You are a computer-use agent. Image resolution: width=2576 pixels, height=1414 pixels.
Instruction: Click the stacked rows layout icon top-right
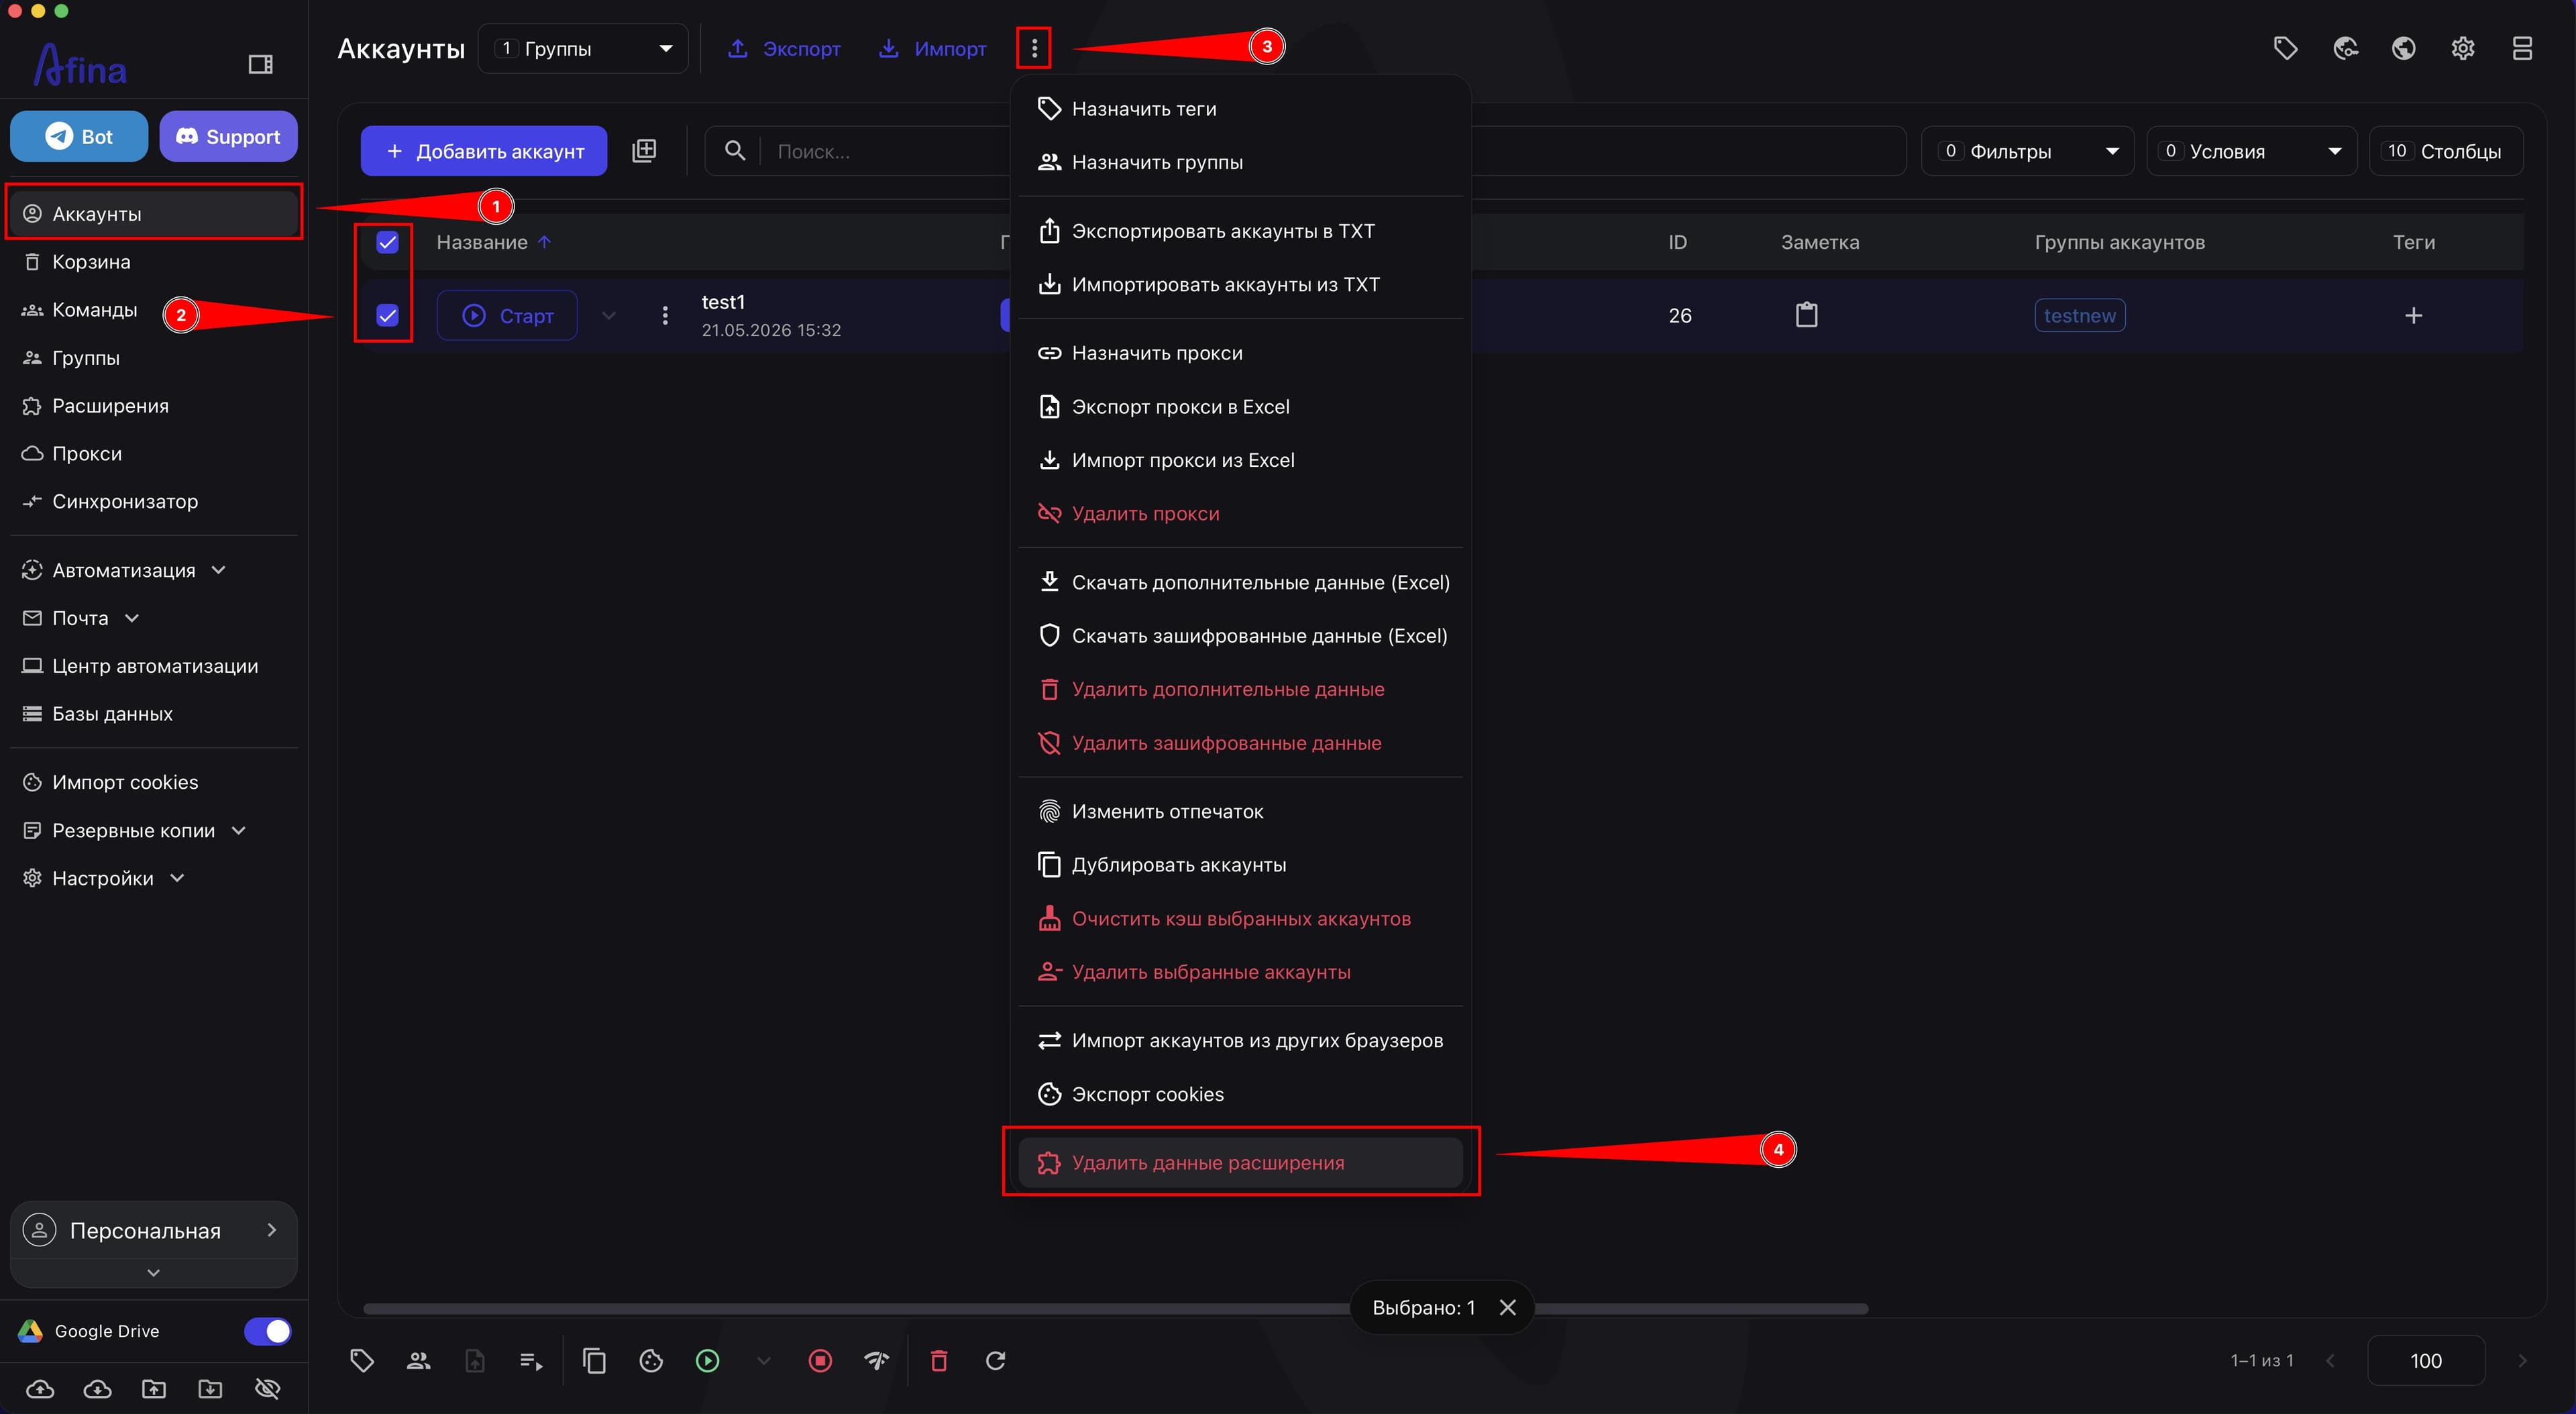[x=2522, y=48]
